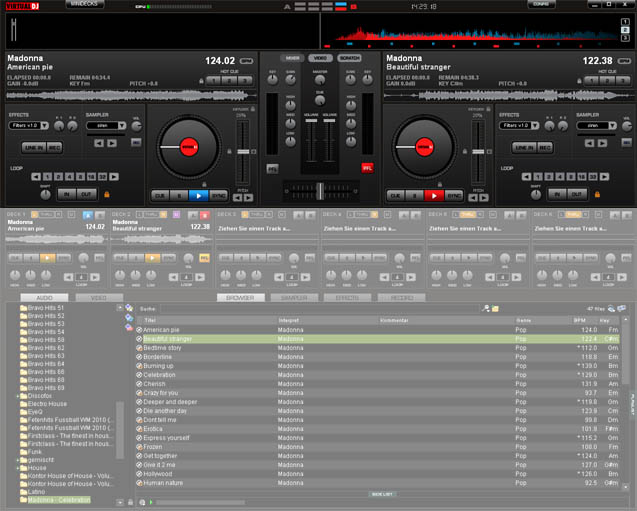637x511 pixels.
Task: Enable PFL for left mixer channel
Action: click(x=273, y=168)
